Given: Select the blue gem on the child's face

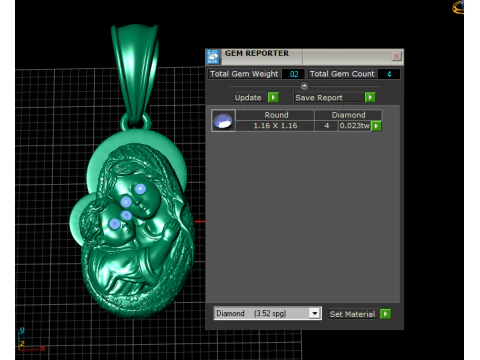Looking at the screenshot, I should click(115, 224).
